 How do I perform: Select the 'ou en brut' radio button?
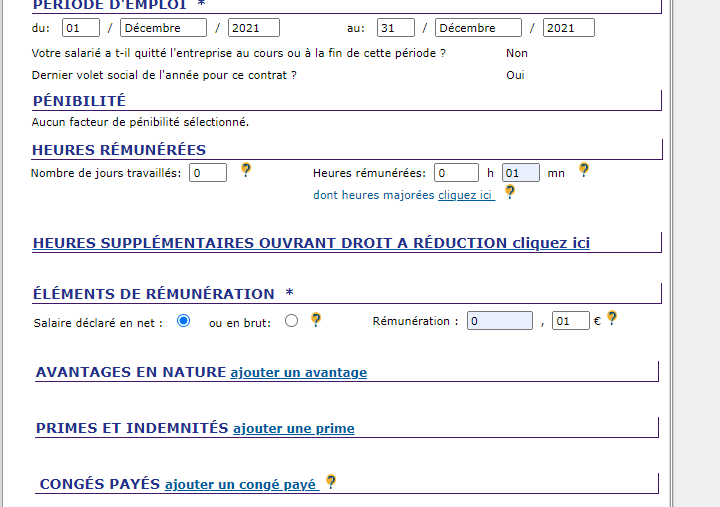pos(291,321)
